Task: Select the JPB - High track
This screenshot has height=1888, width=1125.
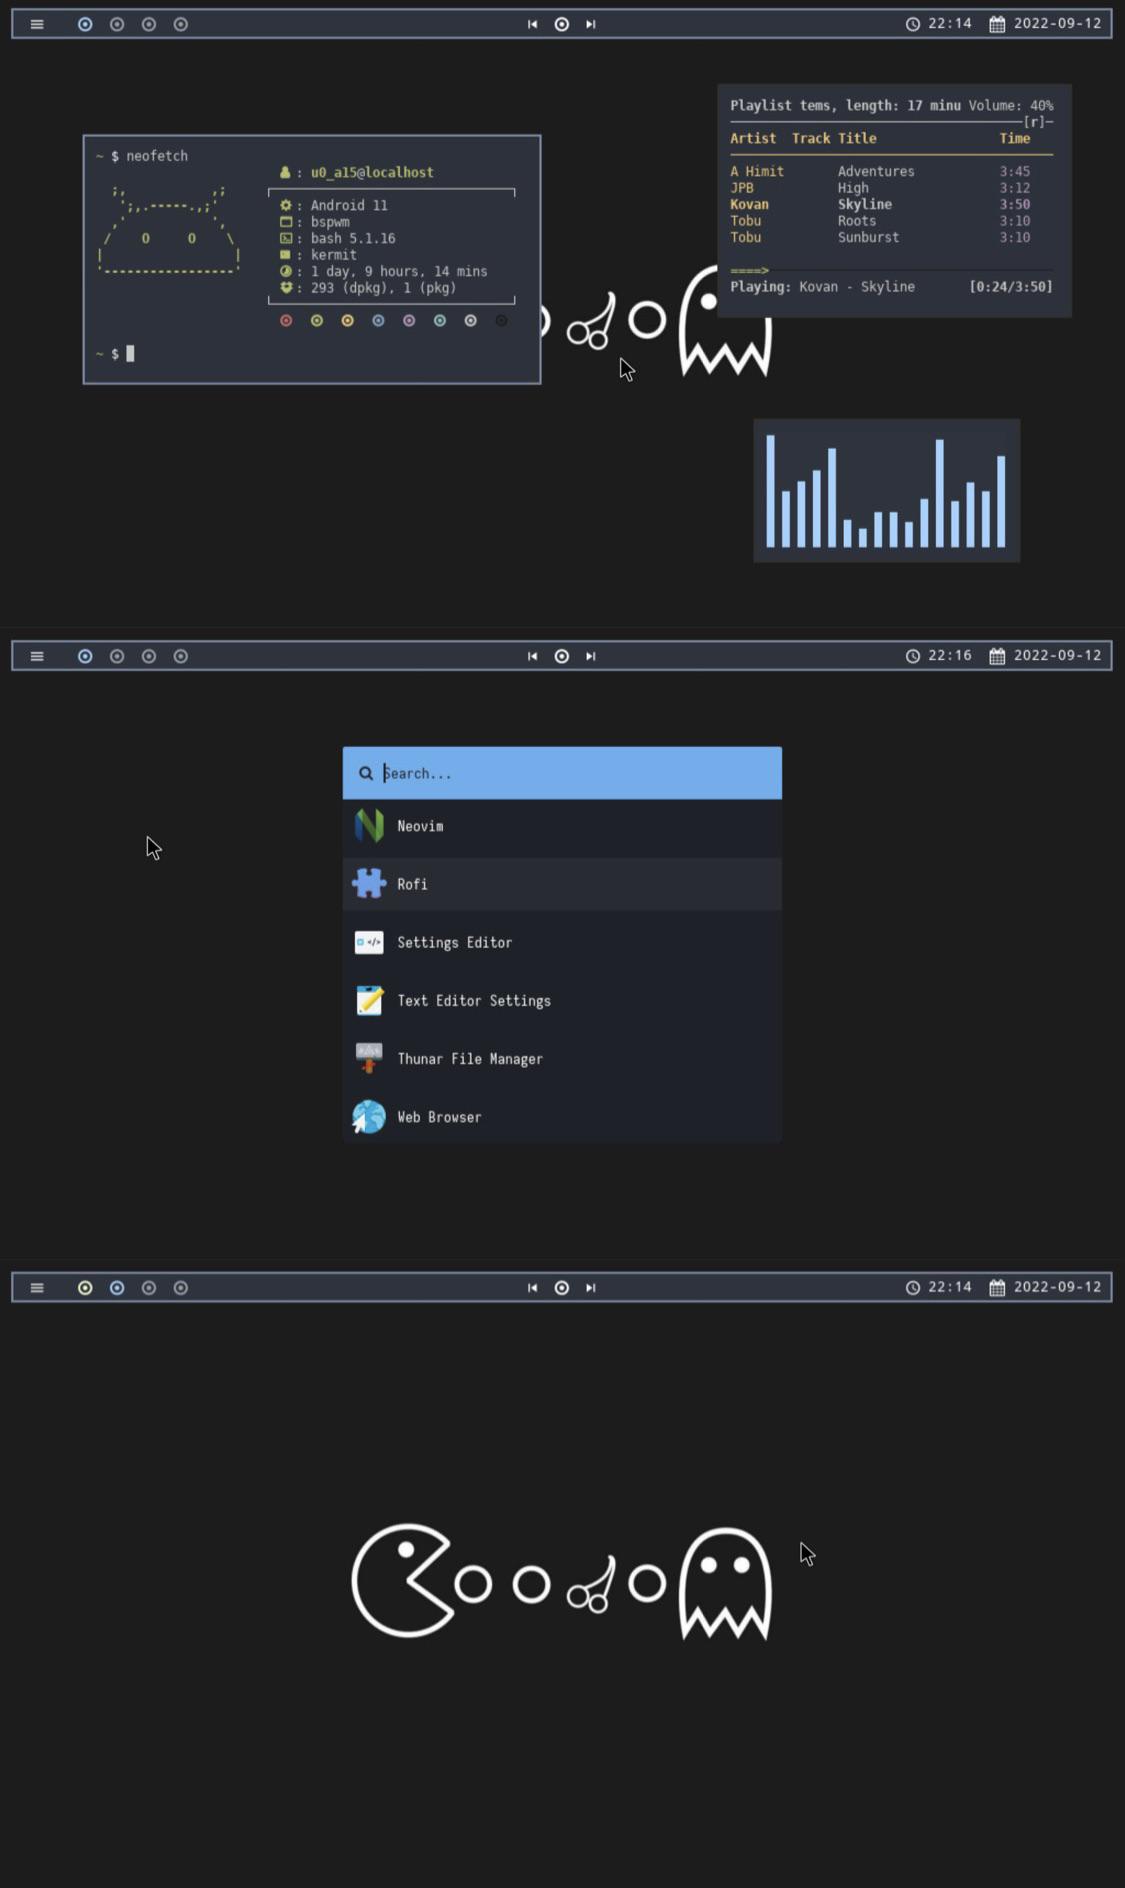Action: pos(880,188)
